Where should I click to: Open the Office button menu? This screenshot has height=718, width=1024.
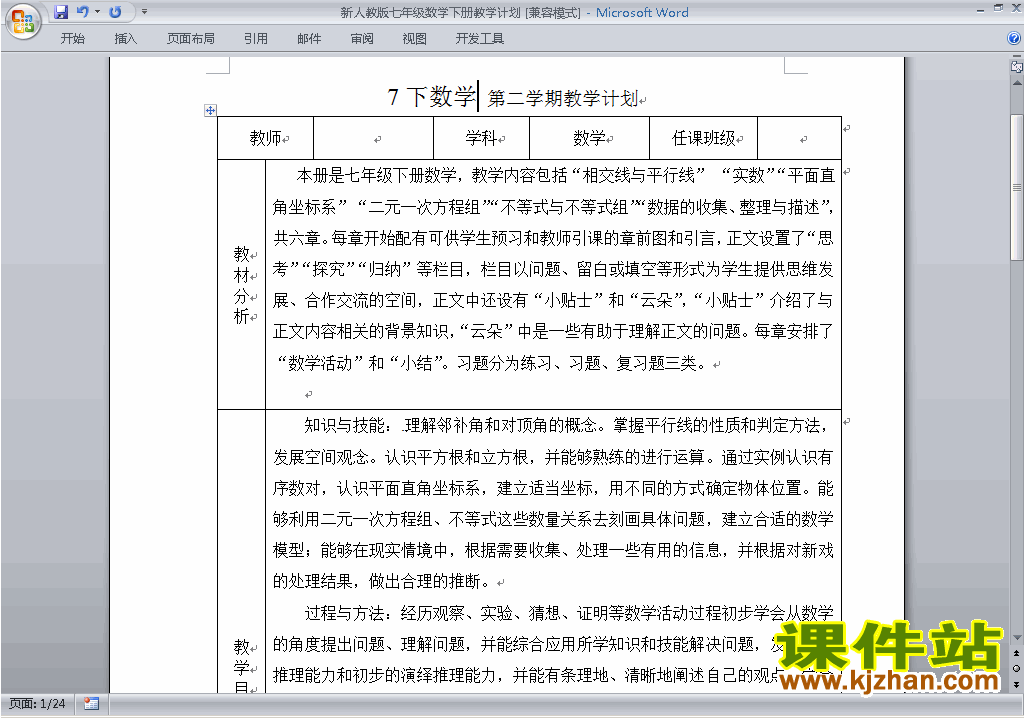(x=23, y=22)
